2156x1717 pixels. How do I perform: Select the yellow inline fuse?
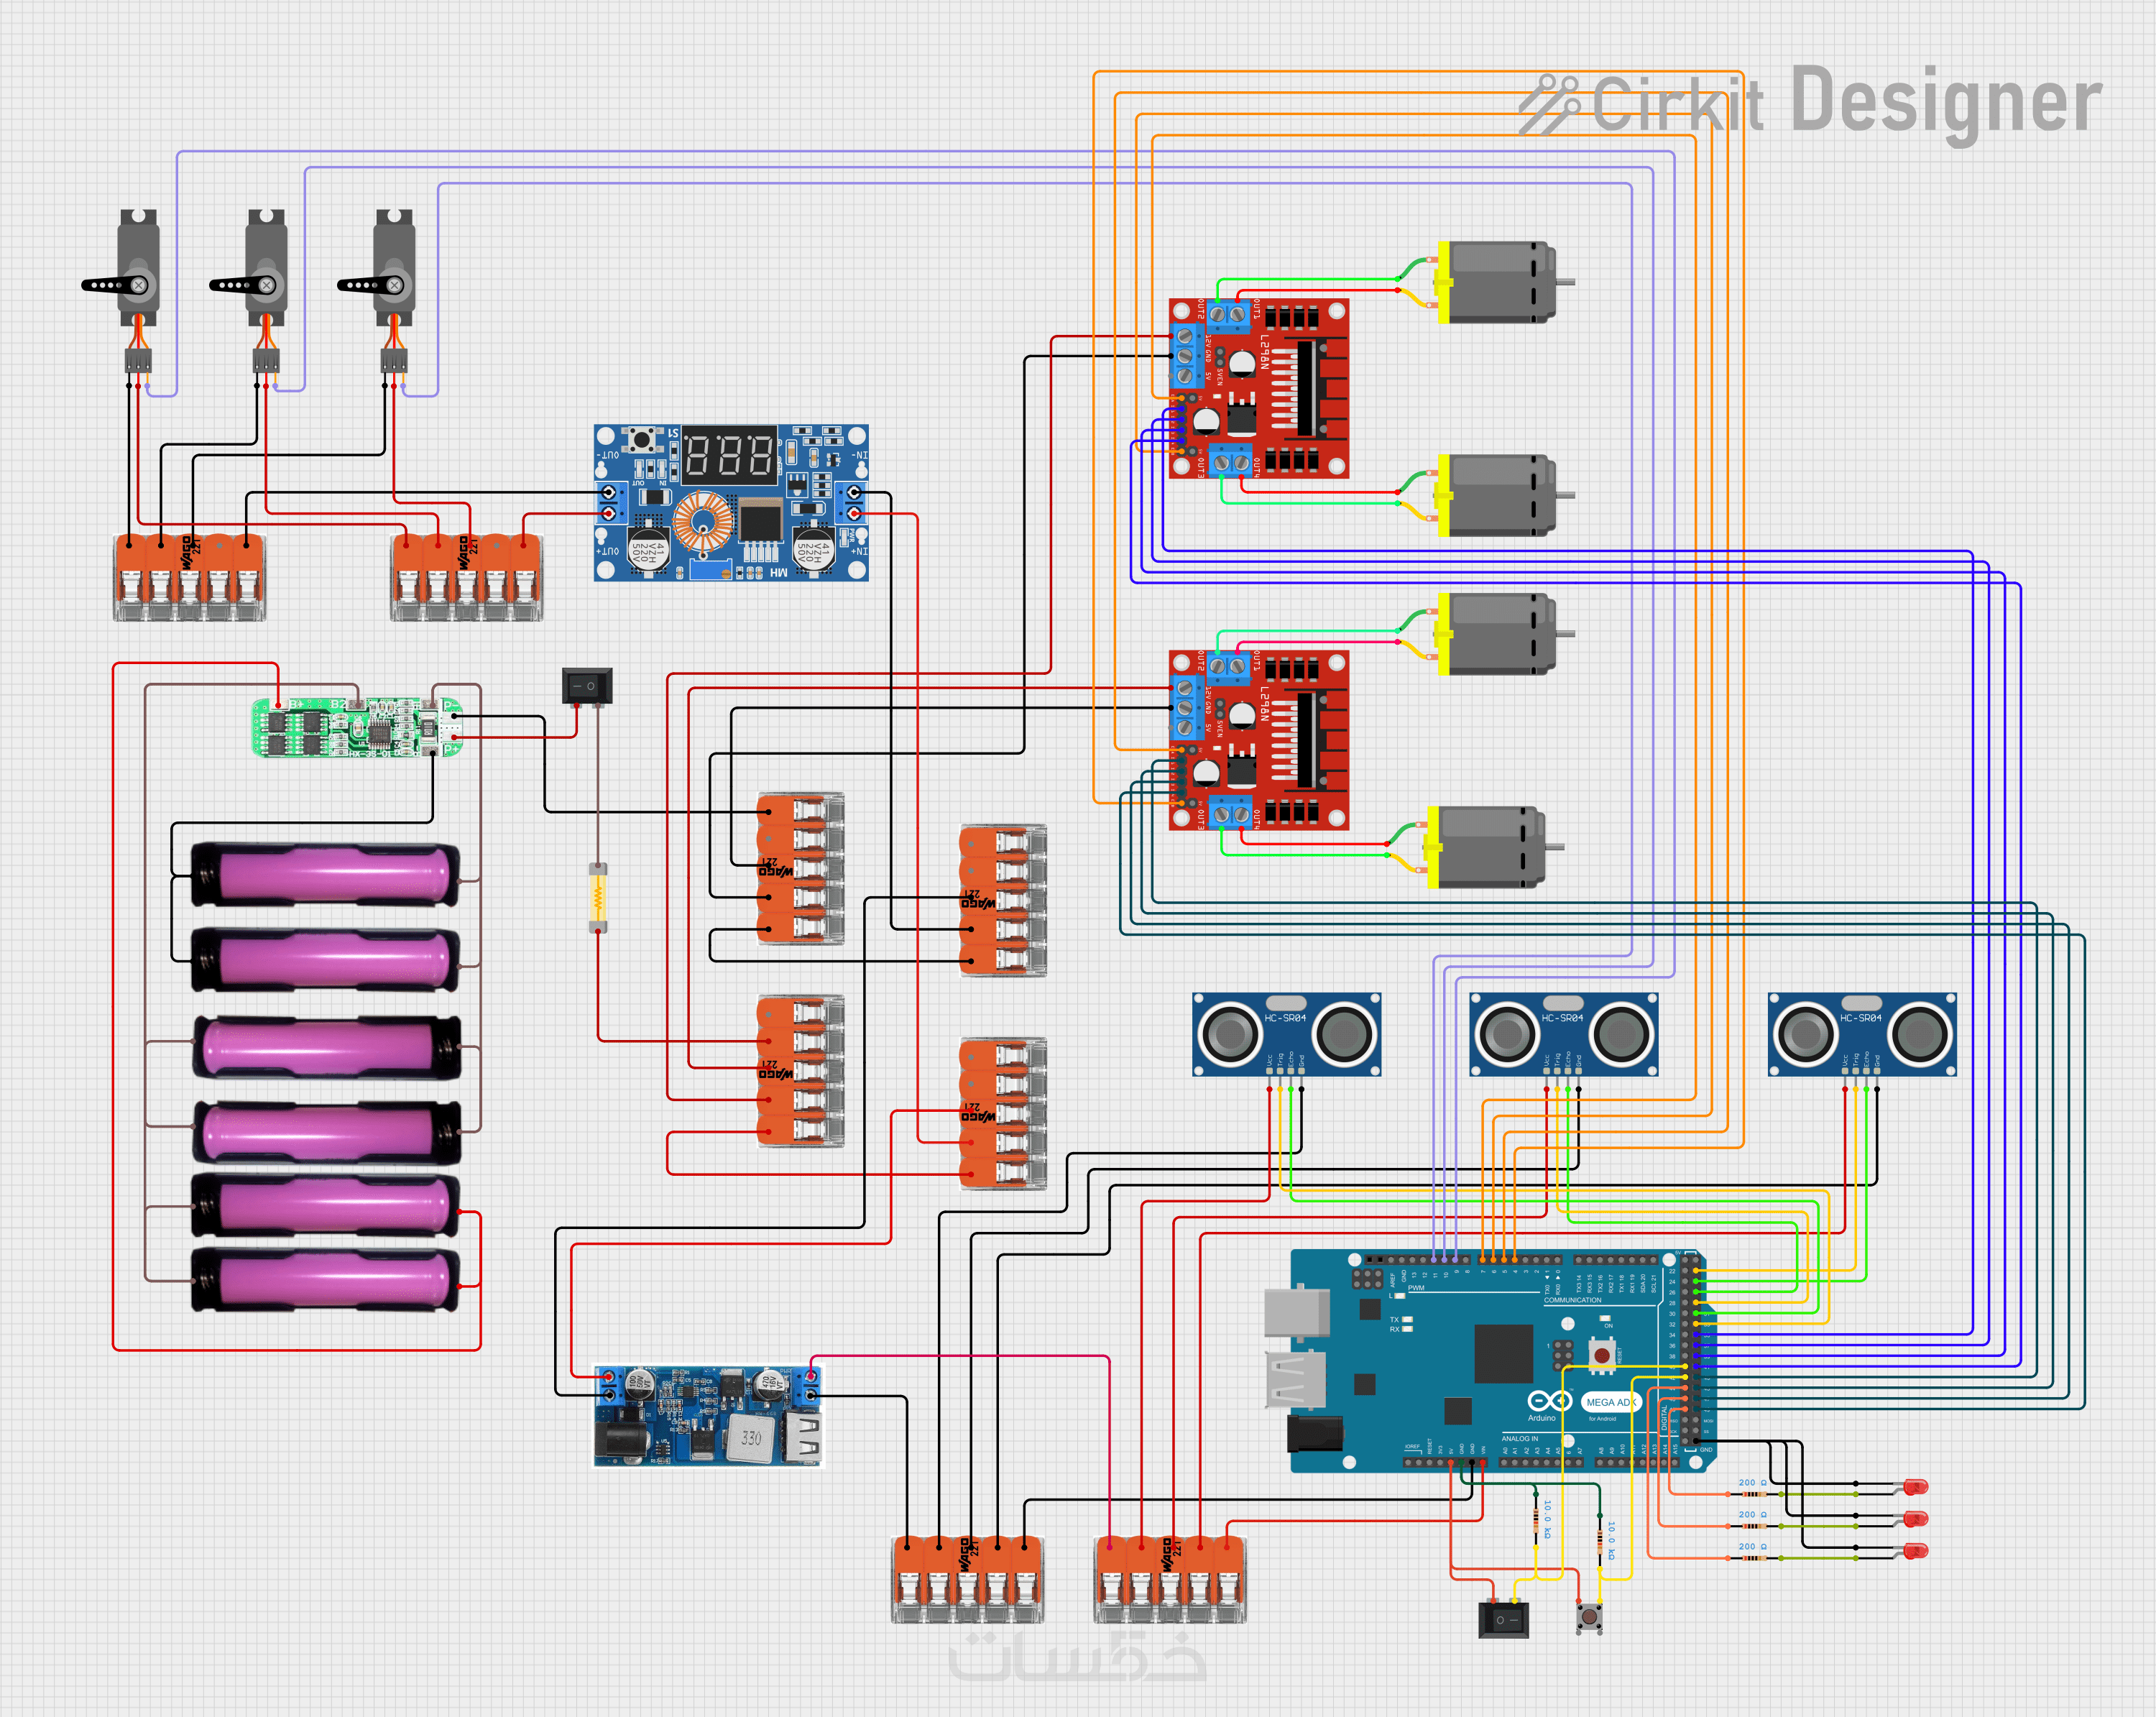(598, 898)
